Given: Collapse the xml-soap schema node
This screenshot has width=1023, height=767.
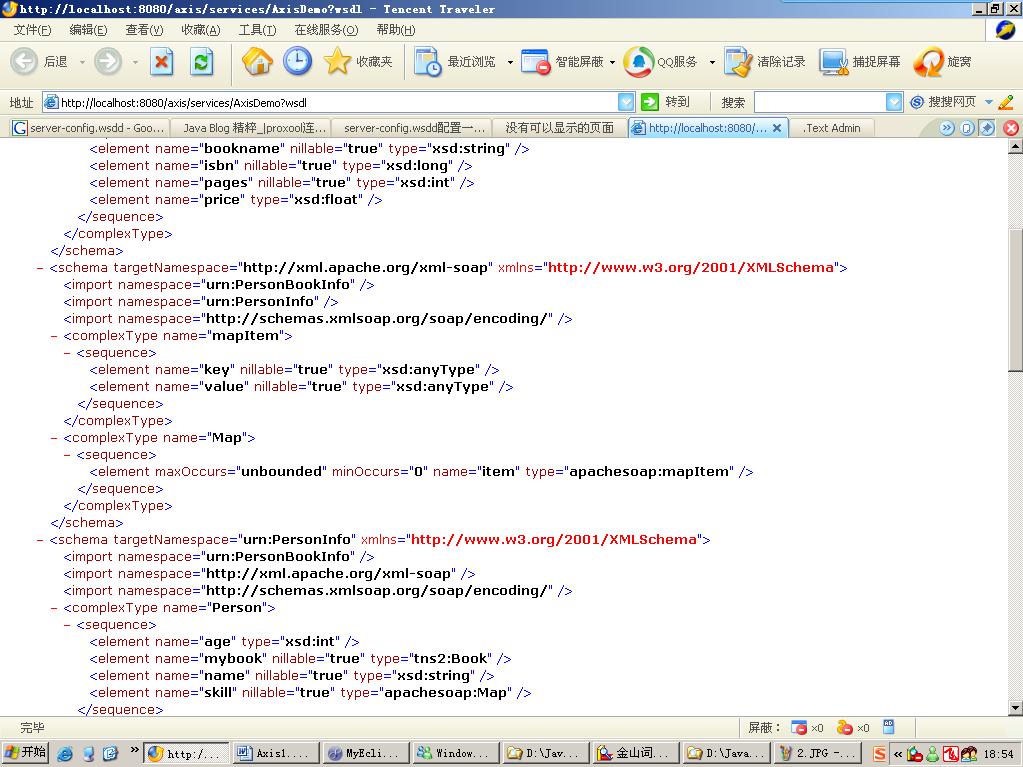Looking at the screenshot, I should [40, 268].
